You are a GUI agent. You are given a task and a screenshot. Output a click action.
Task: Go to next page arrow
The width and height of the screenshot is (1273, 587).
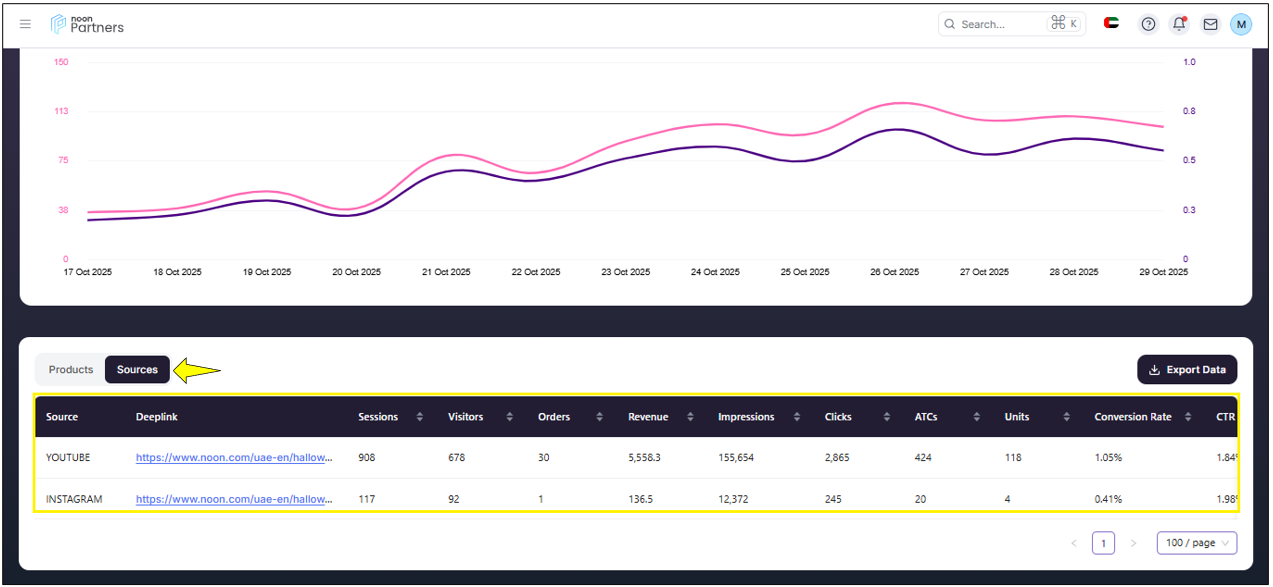point(1133,543)
